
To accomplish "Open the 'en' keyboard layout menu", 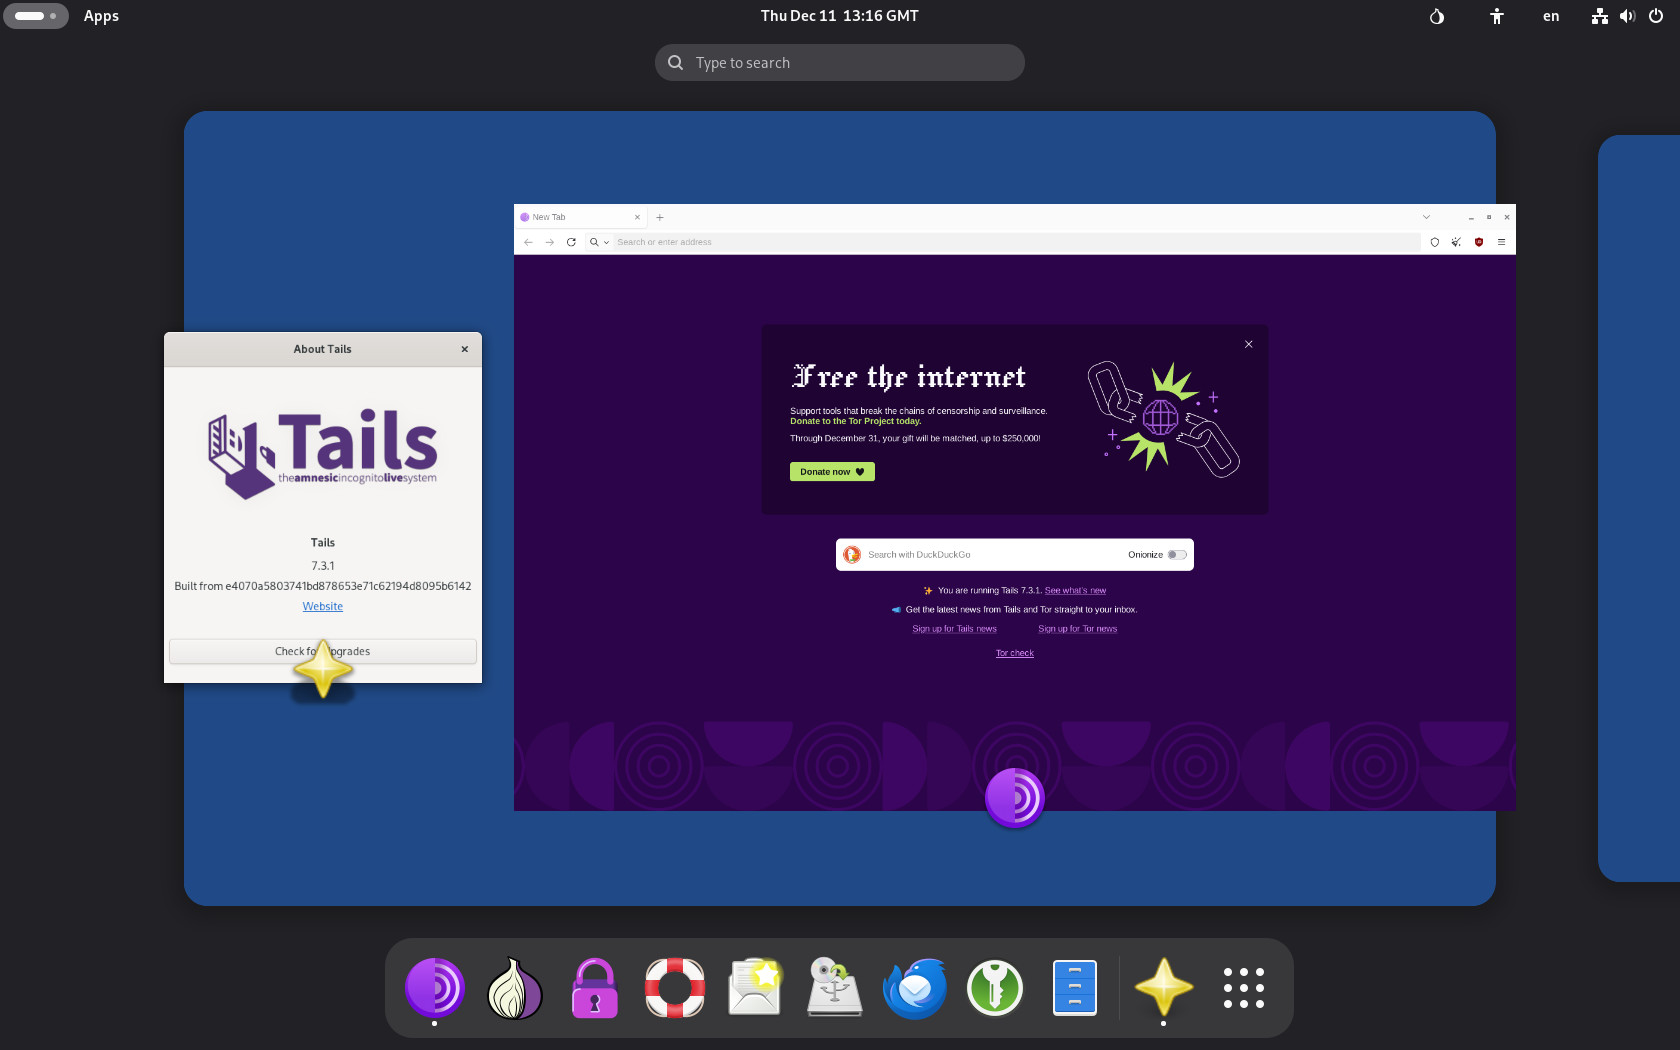I will point(1550,16).
